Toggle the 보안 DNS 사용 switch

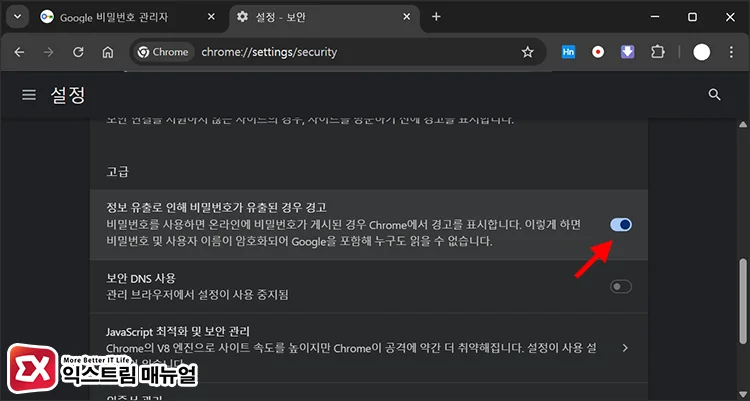coord(621,287)
